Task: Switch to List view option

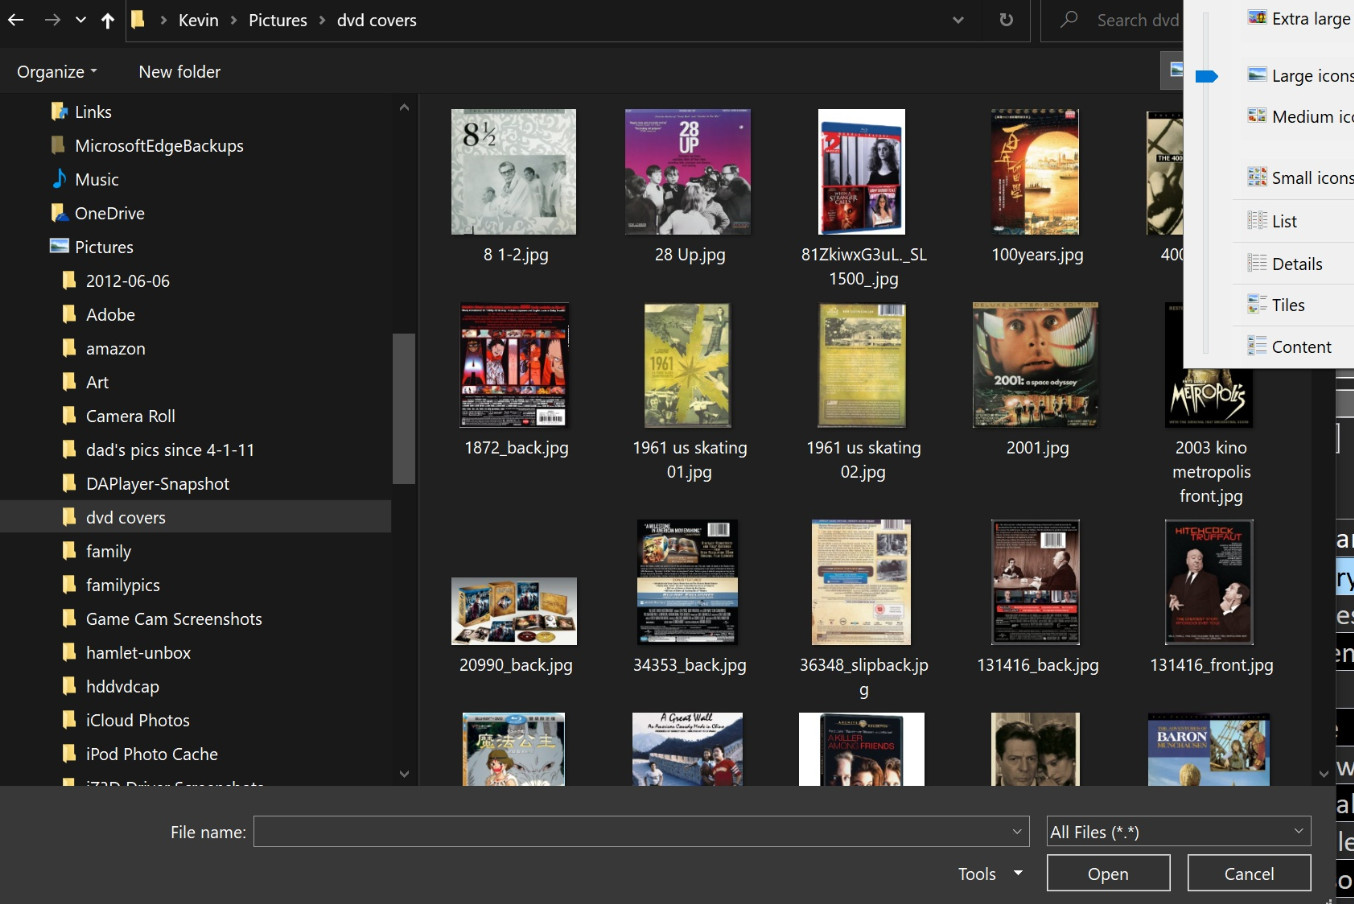Action: click(x=1283, y=221)
